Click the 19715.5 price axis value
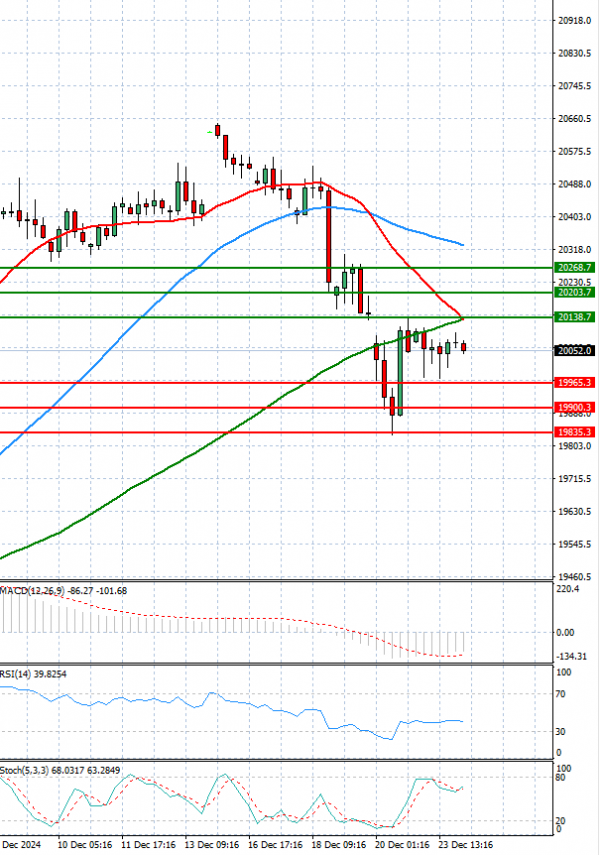This screenshot has width=600, height=855. 574,479
